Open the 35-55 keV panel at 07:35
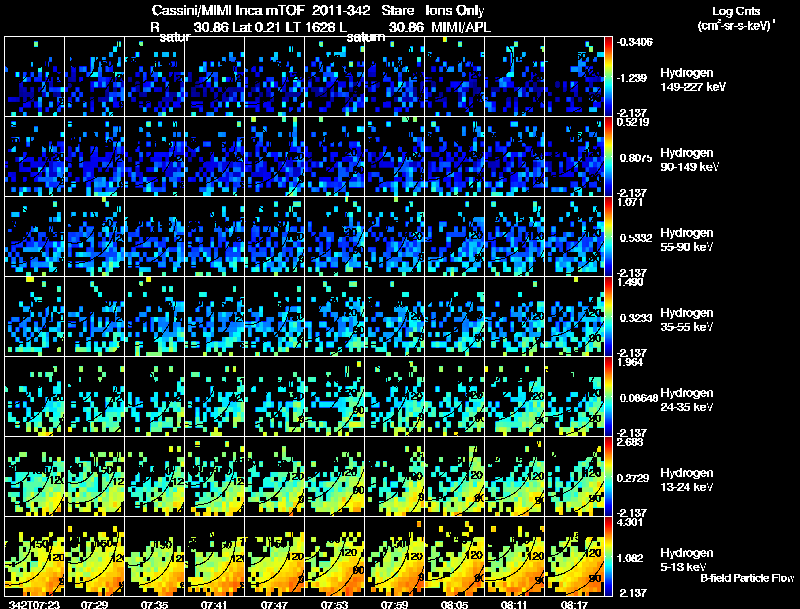Screen dimensions: 800x609 point(155,317)
